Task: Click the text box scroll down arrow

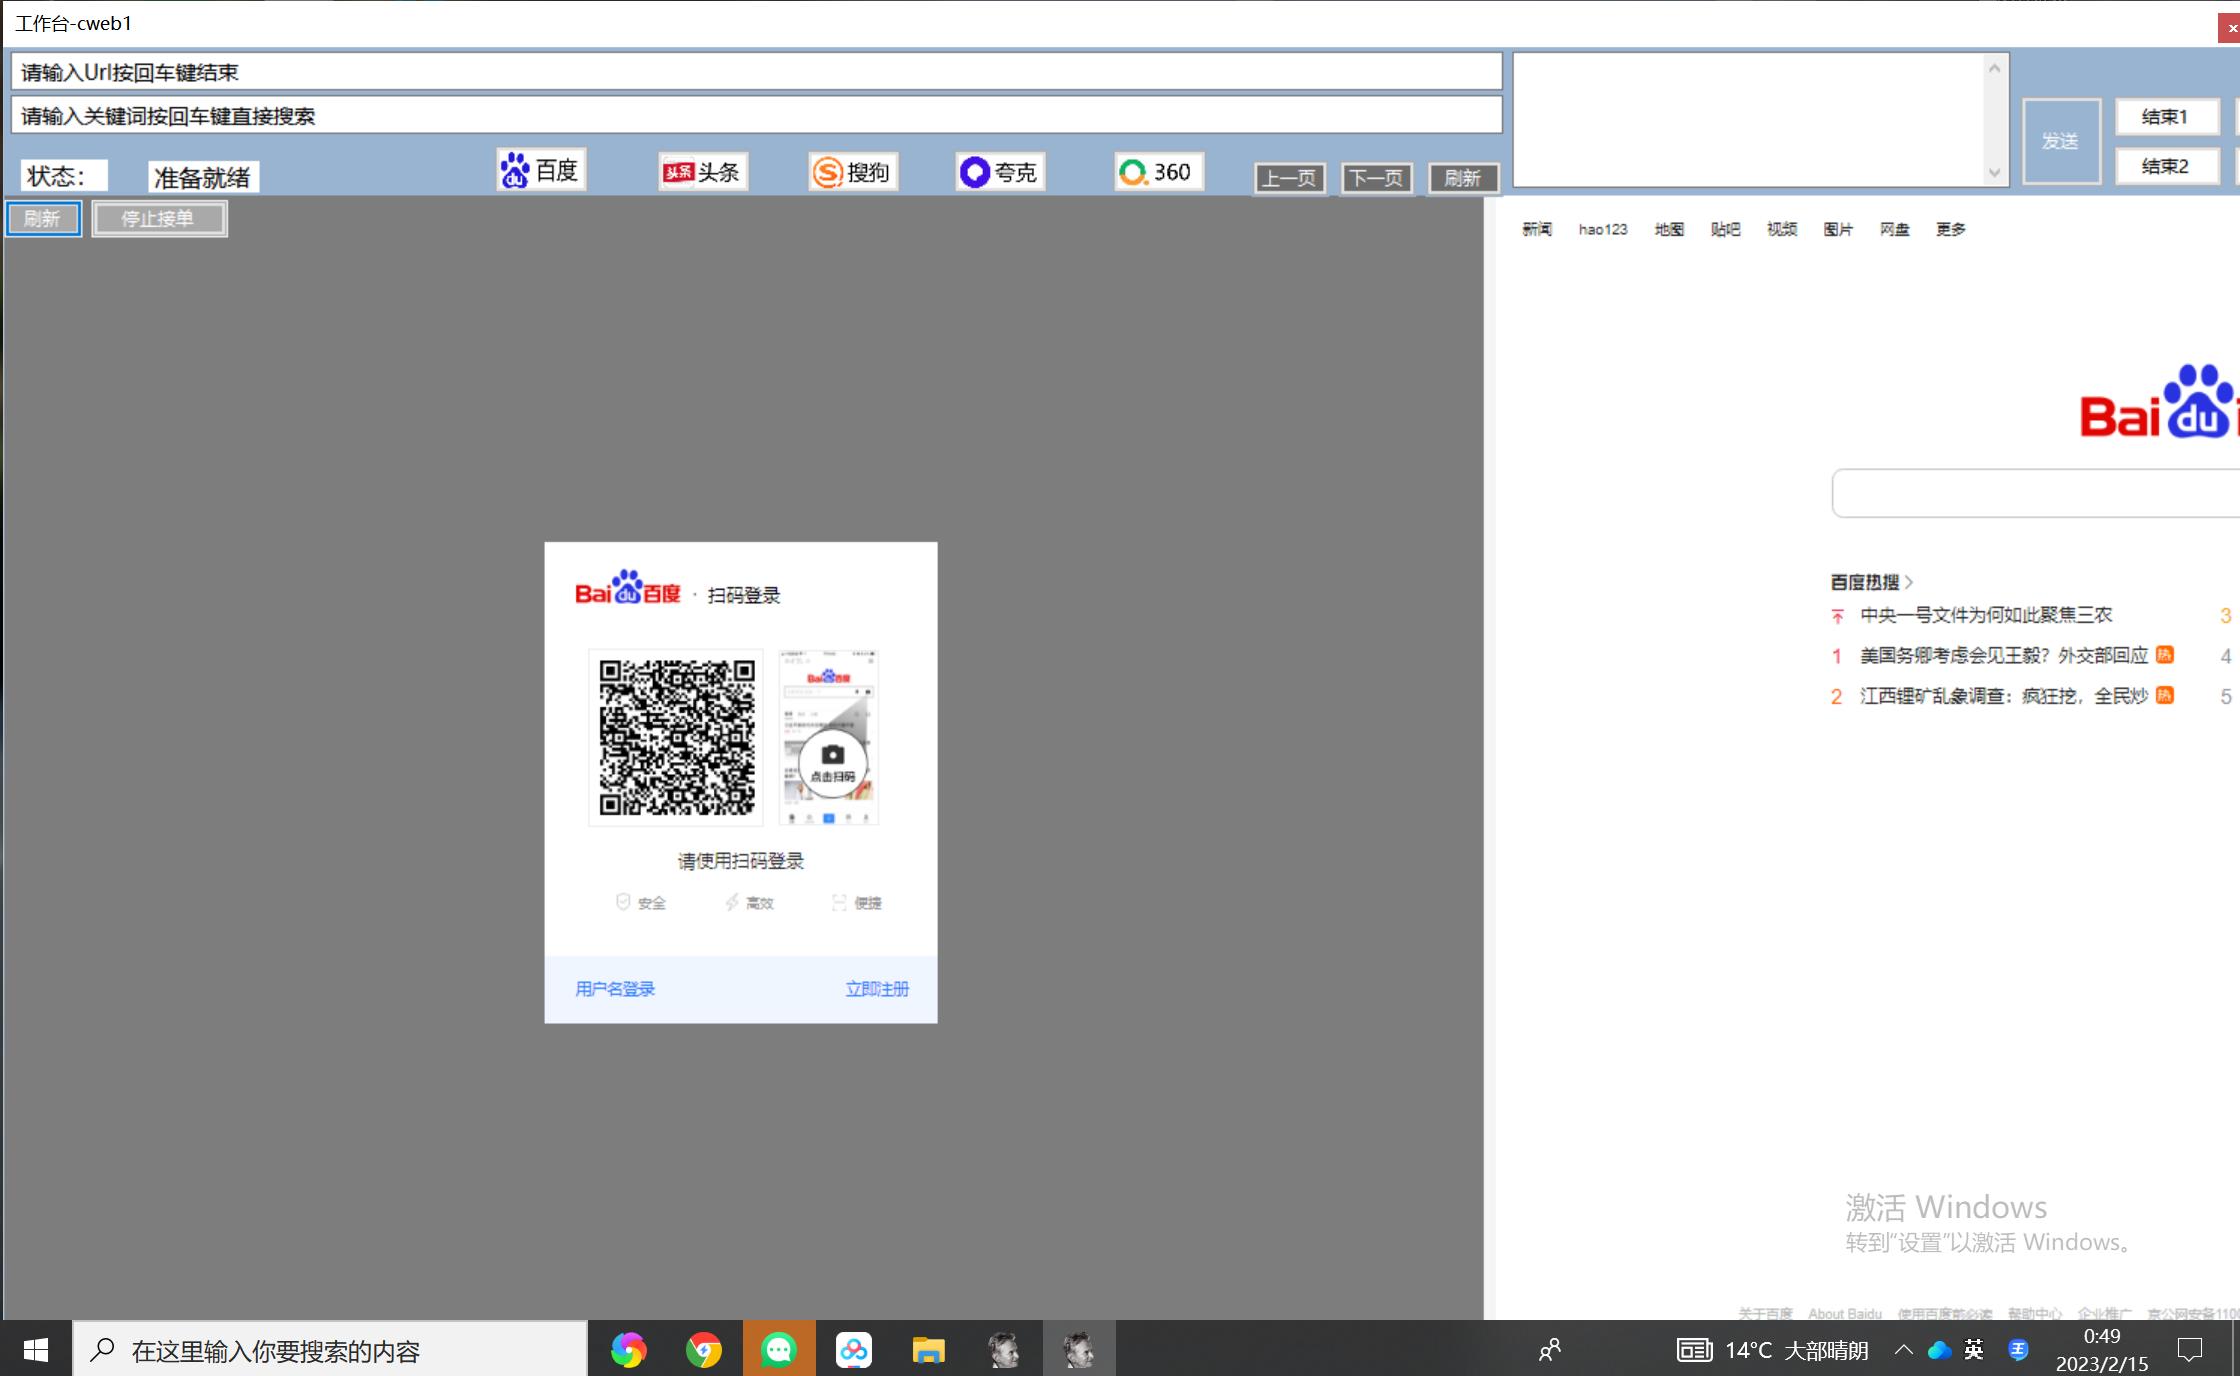Action: pos(1994,173)
